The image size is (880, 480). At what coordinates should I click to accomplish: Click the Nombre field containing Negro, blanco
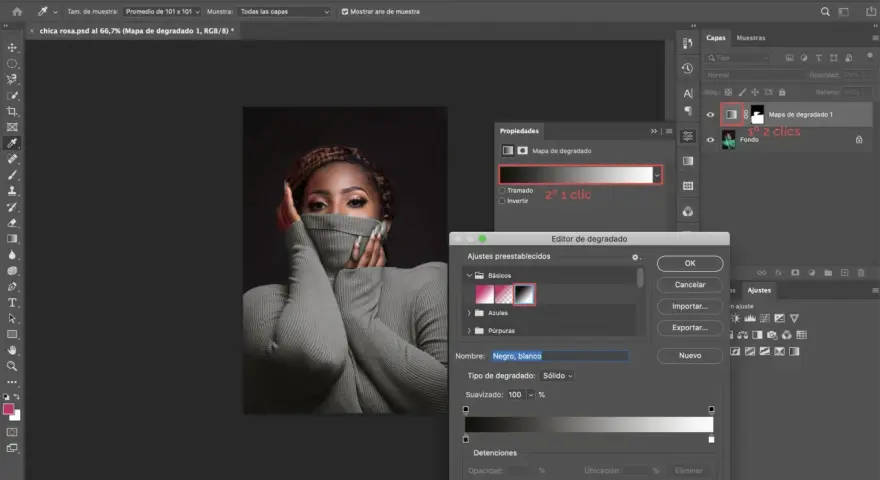click(x=560, y=356)
